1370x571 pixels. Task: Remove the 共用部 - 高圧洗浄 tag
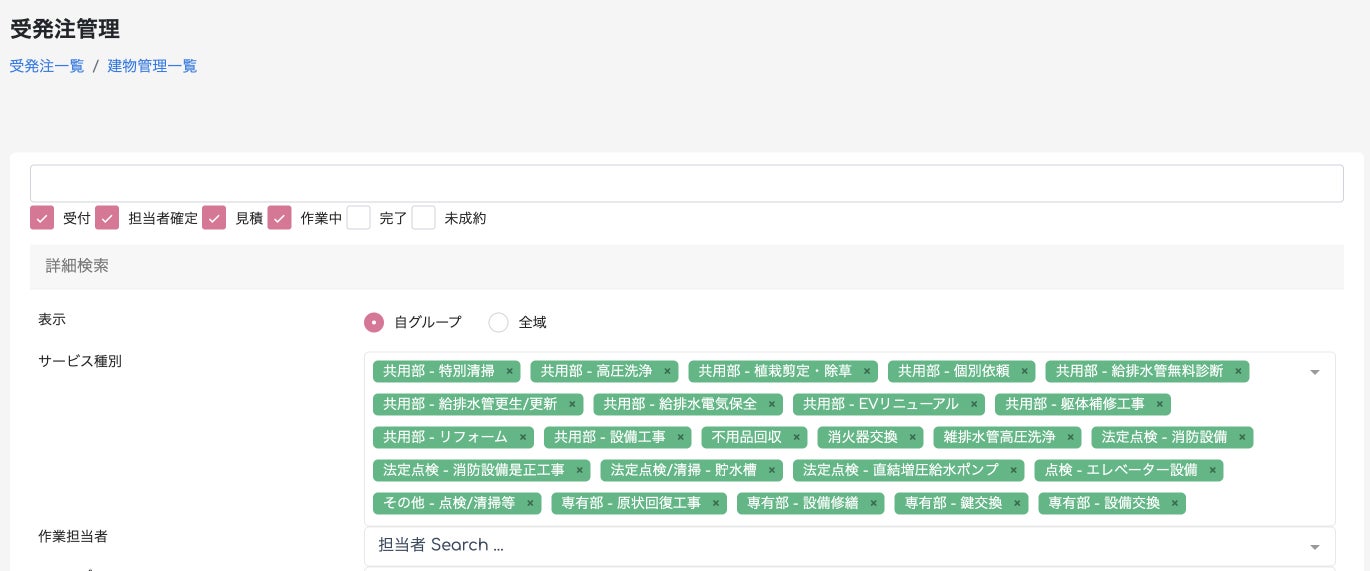click(667, 371)
